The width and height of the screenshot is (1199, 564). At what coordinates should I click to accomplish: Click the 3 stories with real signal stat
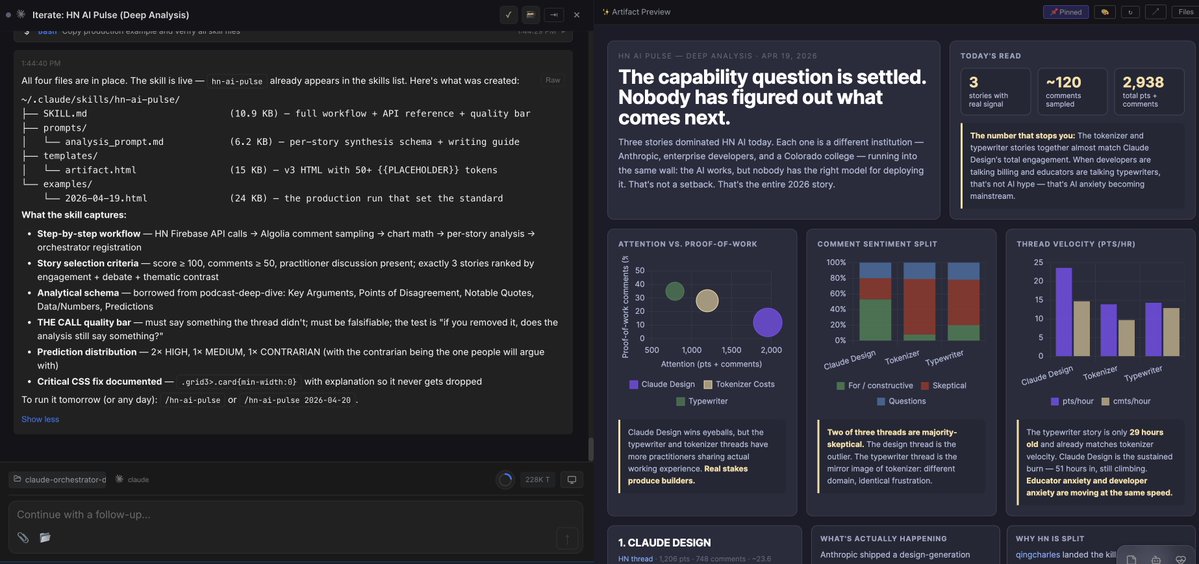pyautogui.click(x=995, y=91)
